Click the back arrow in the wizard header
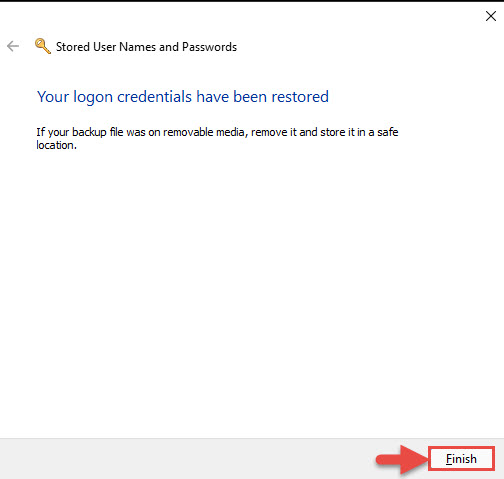 pyautogui.click(x=13, y=46)
